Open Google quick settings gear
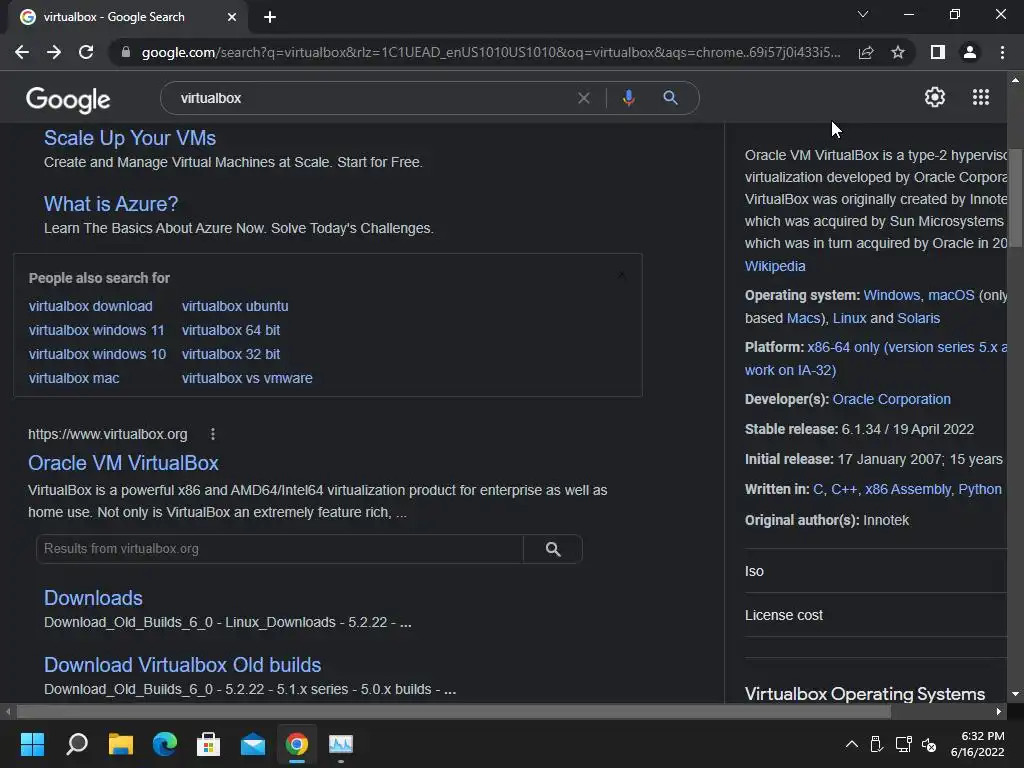The height and width of the screenshot is (768, 1024). [935, 97]
